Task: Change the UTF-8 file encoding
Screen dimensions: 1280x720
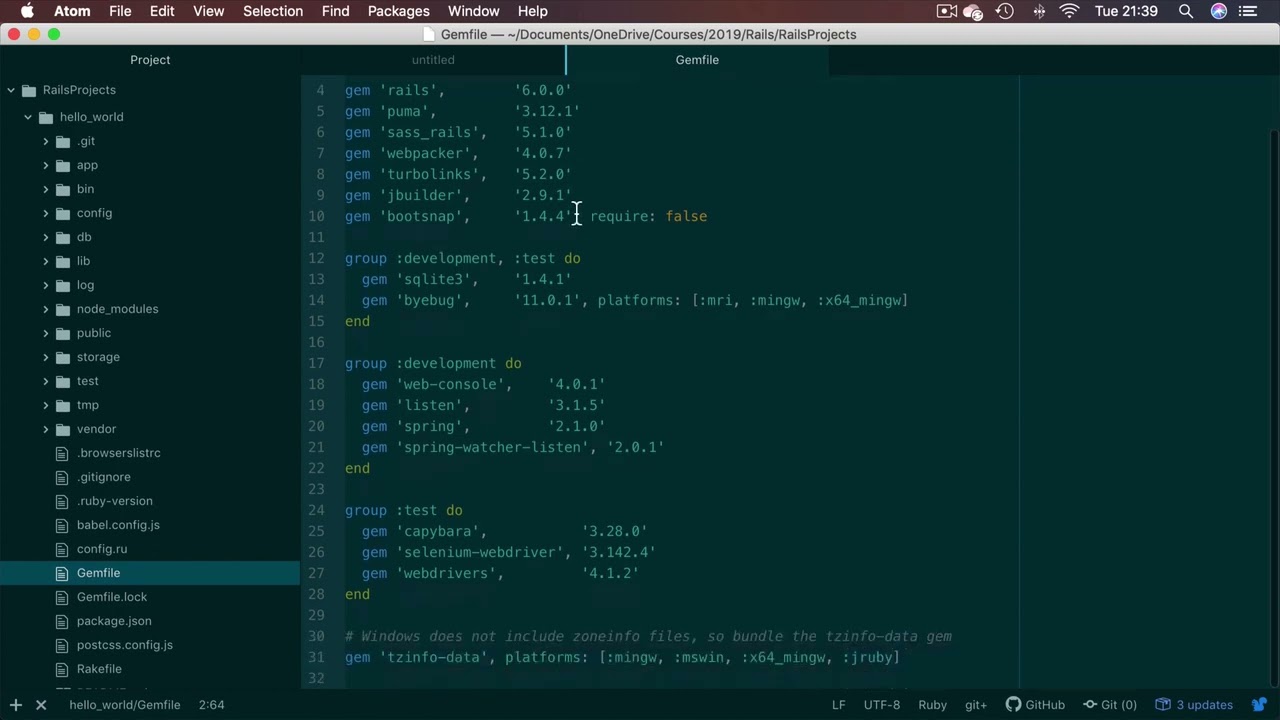Action: pyautogui.click(x=882, y=705)
